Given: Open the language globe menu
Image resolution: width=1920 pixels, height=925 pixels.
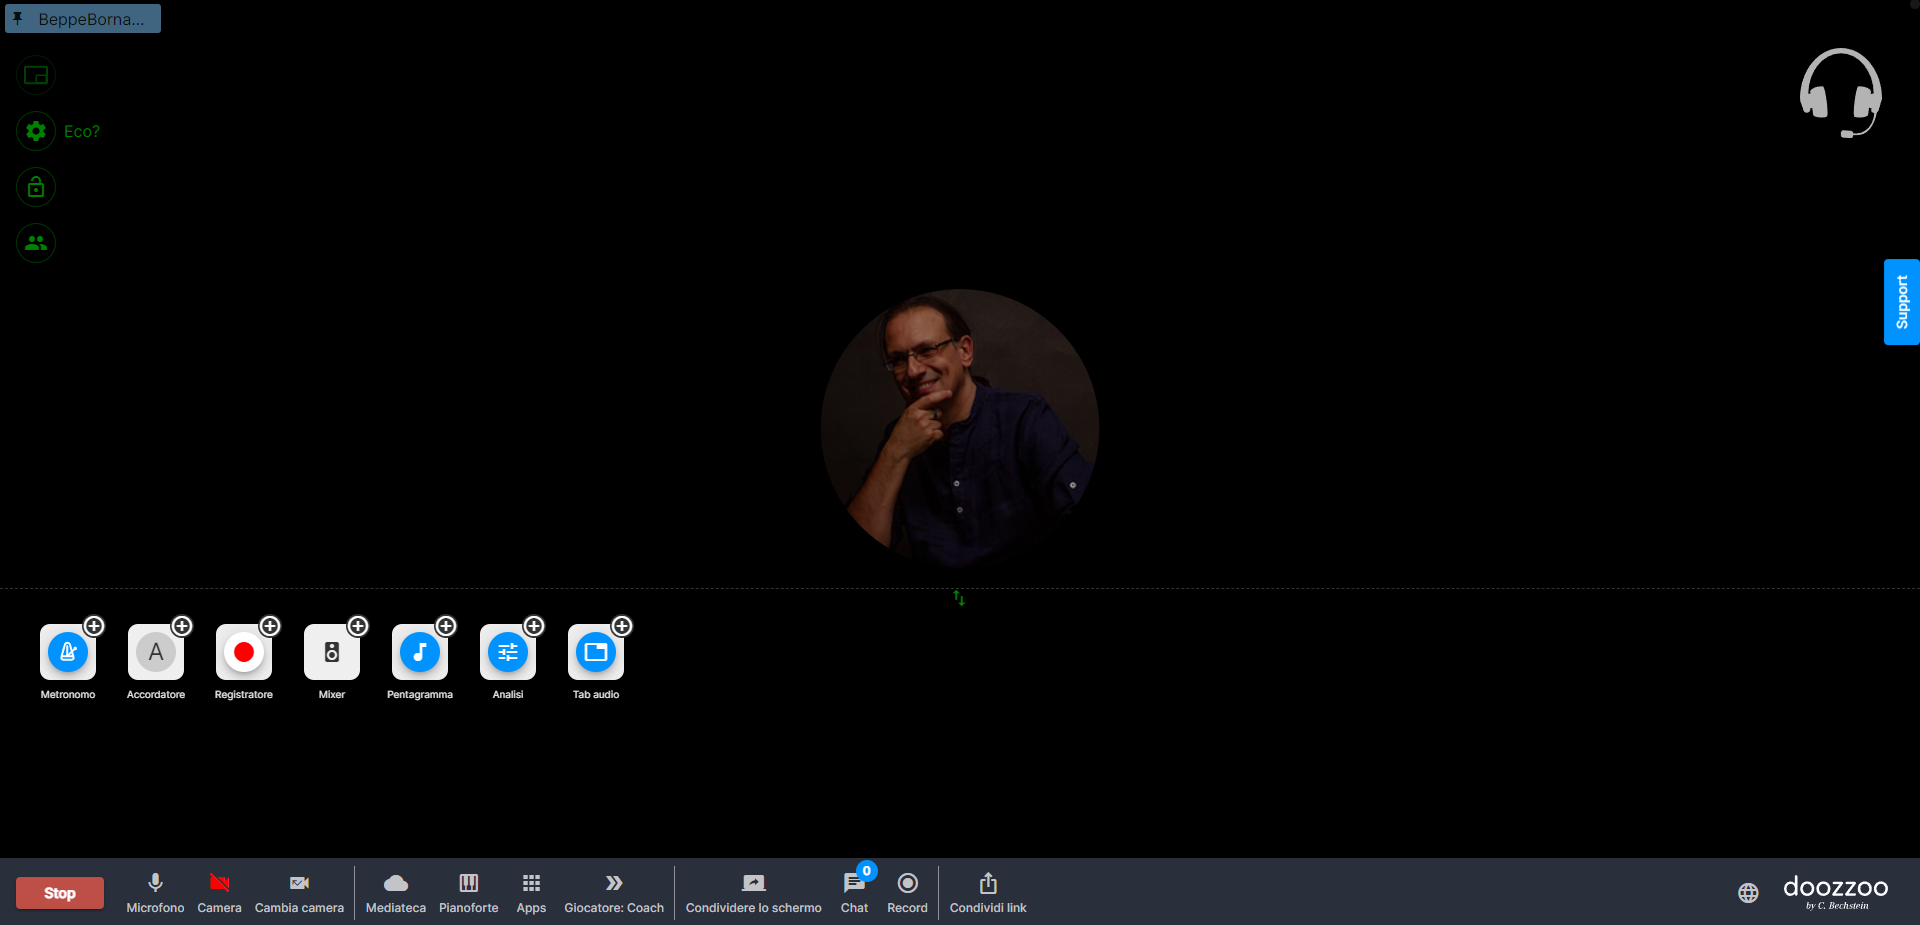Looking at the screenshot, I should (x=1748, y=893).
